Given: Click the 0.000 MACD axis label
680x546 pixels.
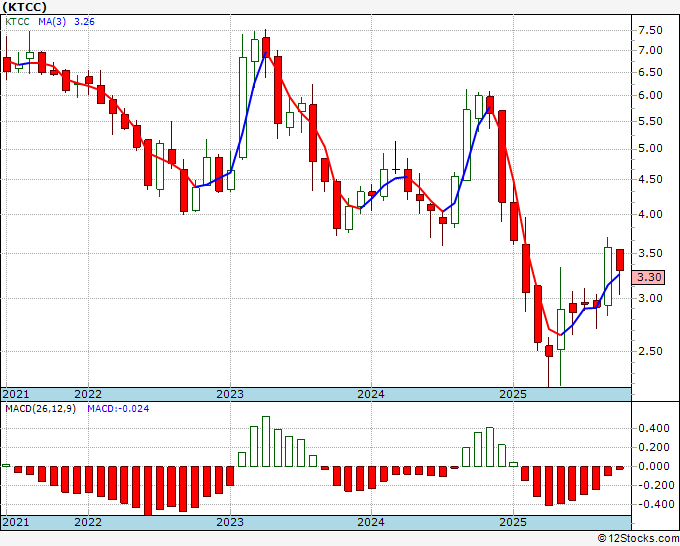Looking at the screenshot, I should tap(654, 466).
